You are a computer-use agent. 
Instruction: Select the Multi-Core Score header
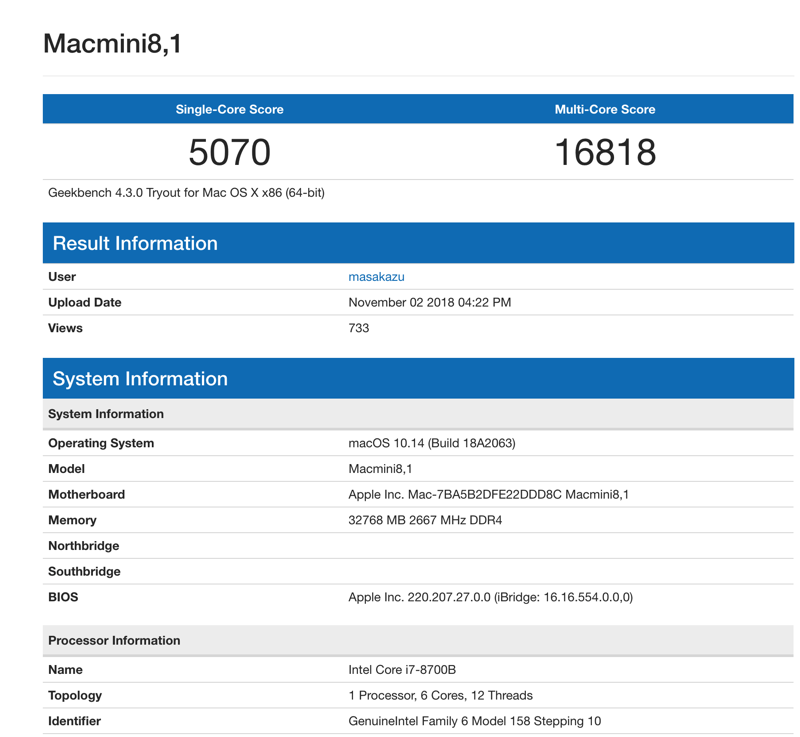pyautogui.click(x=605, y=109)
